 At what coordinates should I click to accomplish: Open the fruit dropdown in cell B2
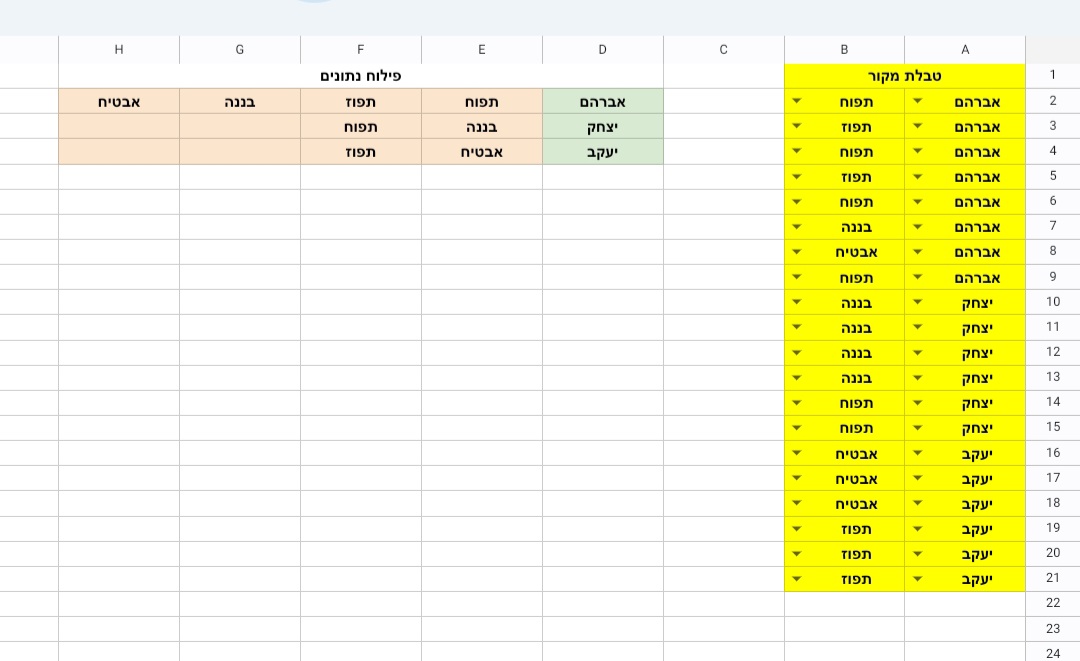tap(796, 101)
